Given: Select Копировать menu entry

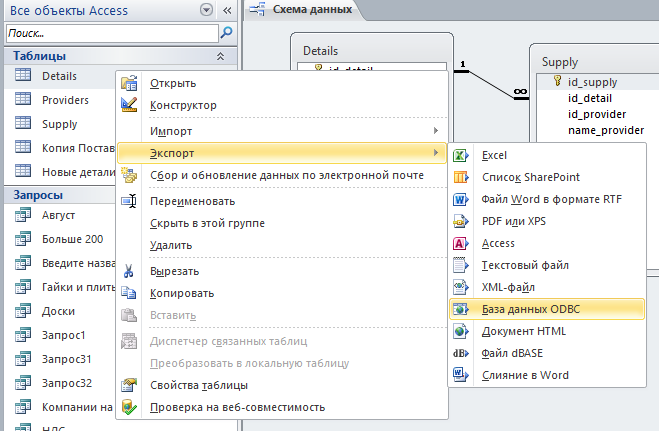Looking at the screenshot, I should click(282, 293).
